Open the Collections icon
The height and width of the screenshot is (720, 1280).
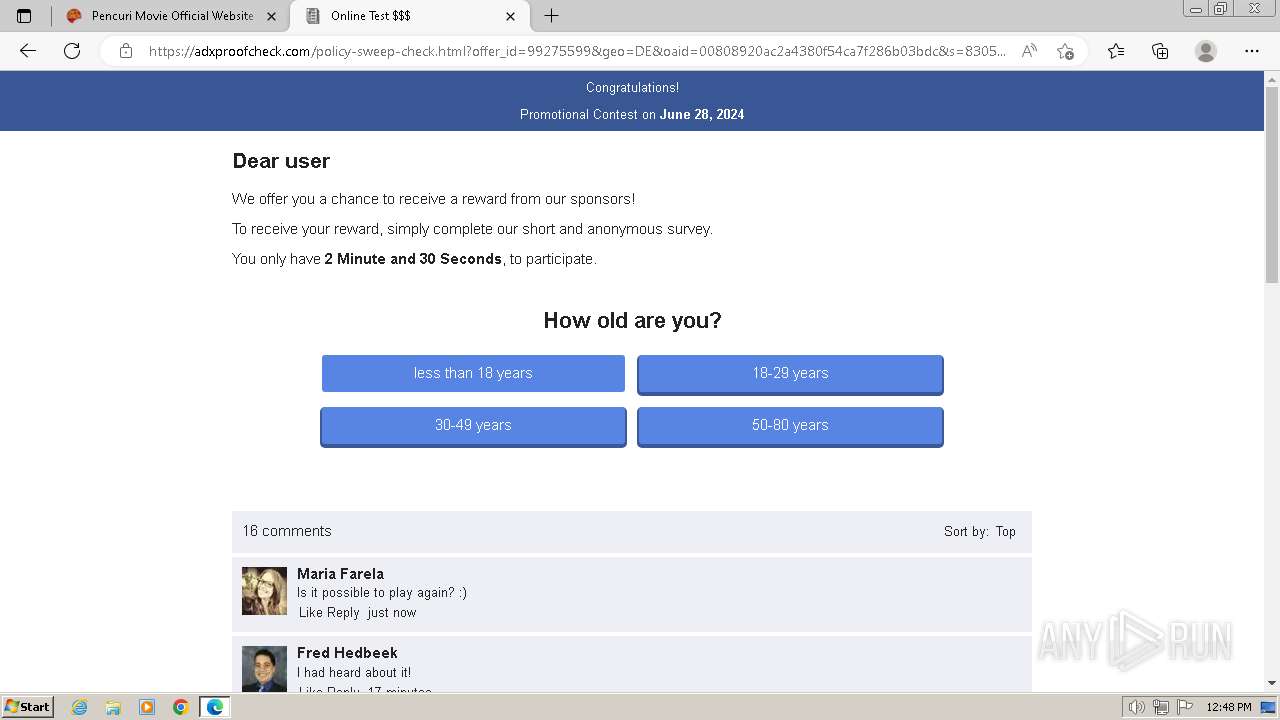(1160, 51)
